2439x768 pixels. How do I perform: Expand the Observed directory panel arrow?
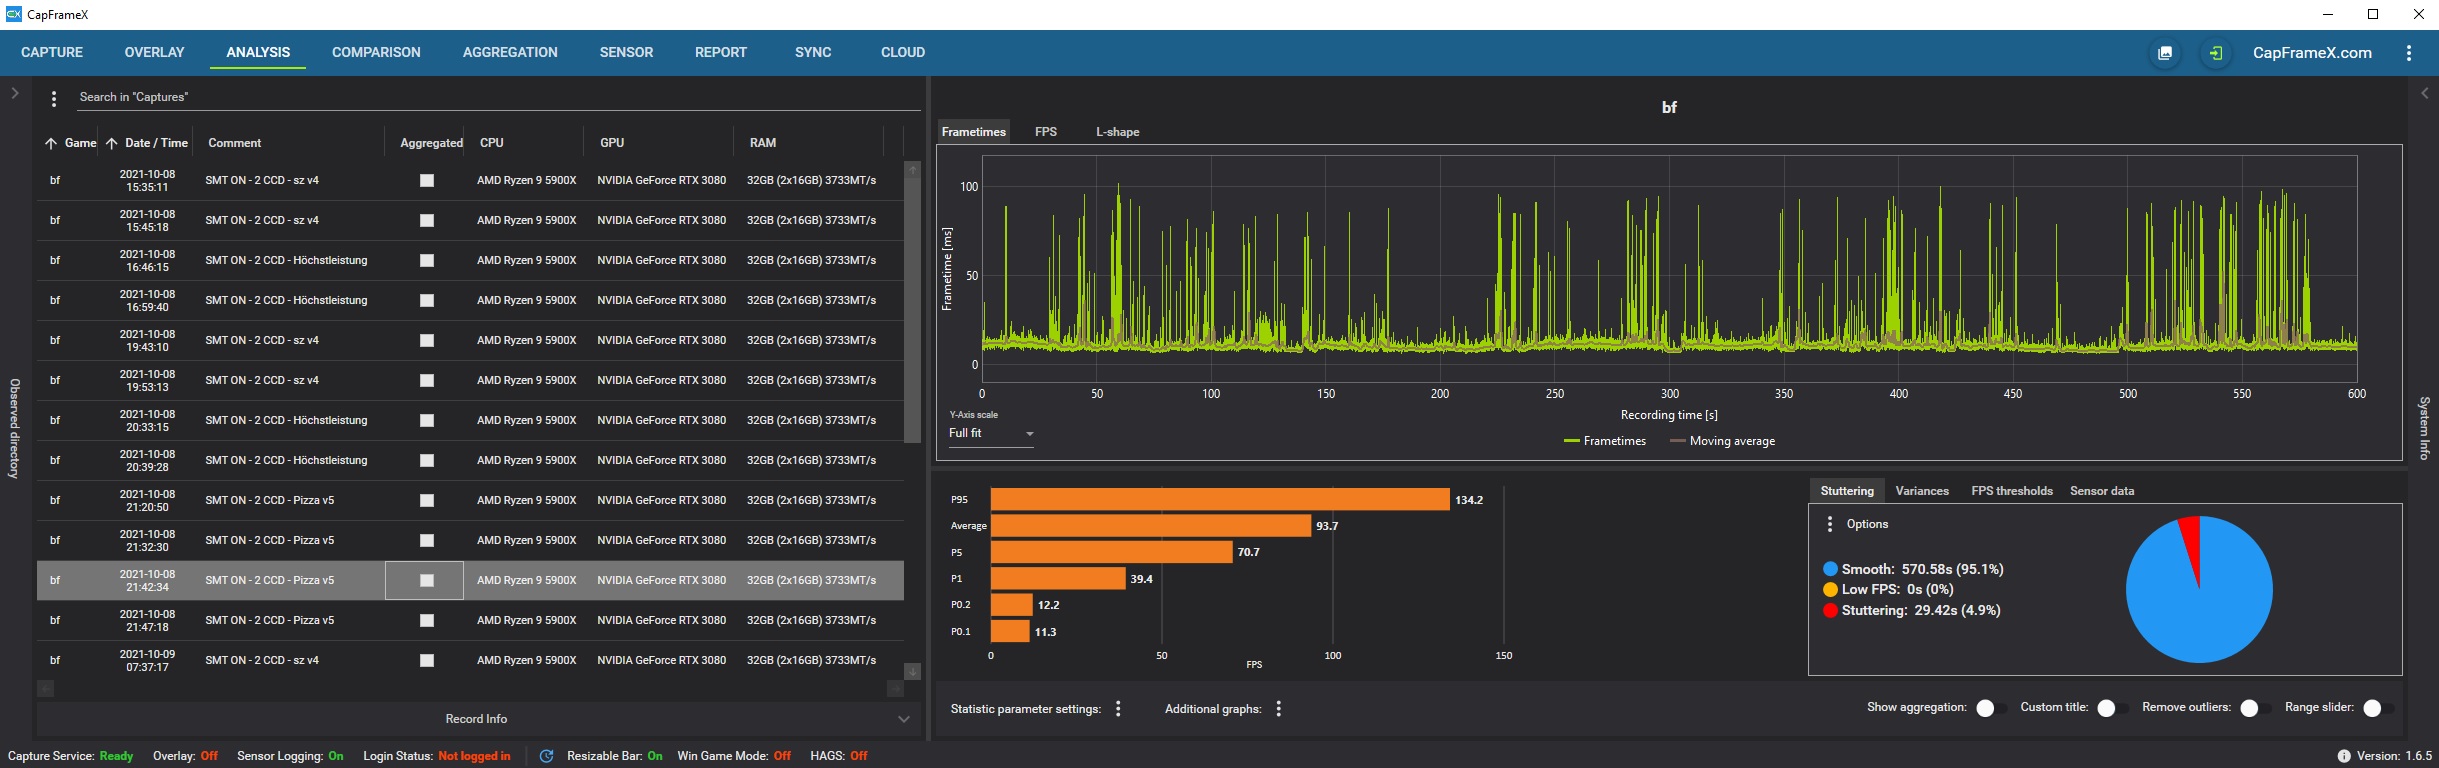(15, 93)
